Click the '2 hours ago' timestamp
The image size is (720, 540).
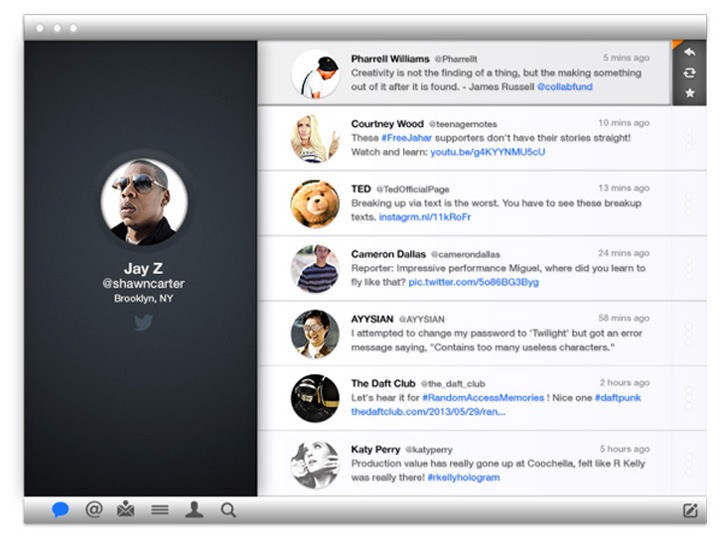[x=624, y=383]
